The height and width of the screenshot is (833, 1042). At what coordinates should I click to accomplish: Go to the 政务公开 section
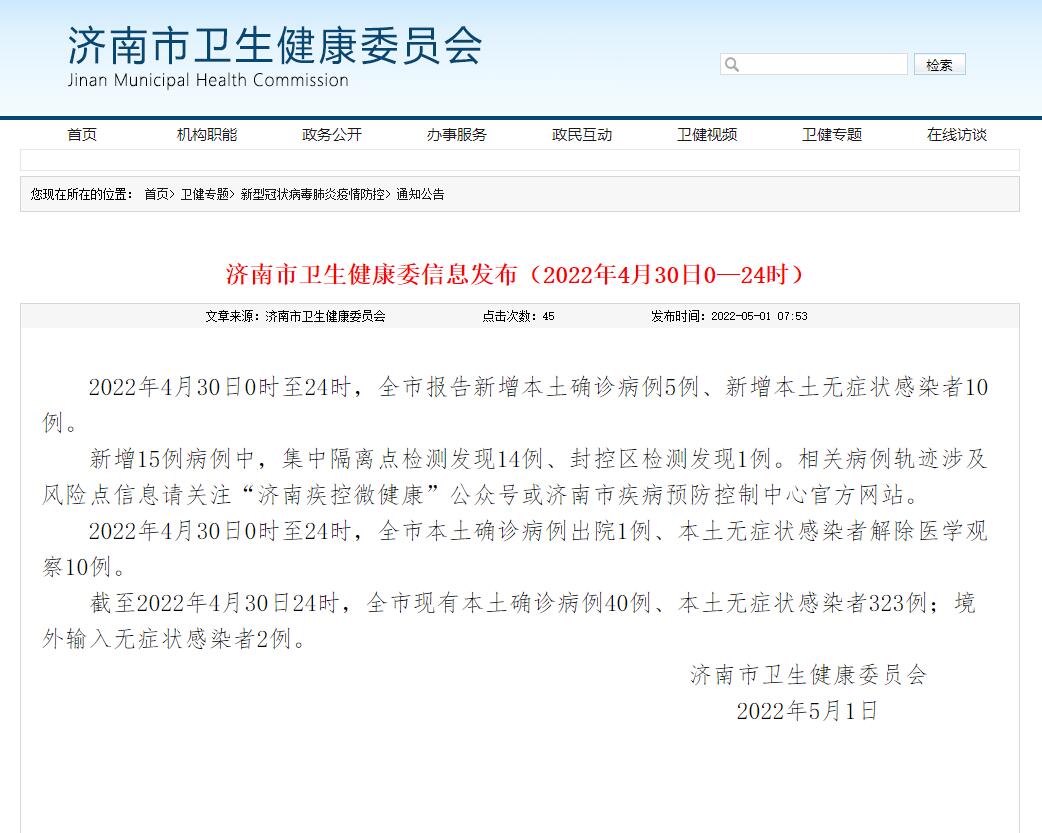point(332,135)
